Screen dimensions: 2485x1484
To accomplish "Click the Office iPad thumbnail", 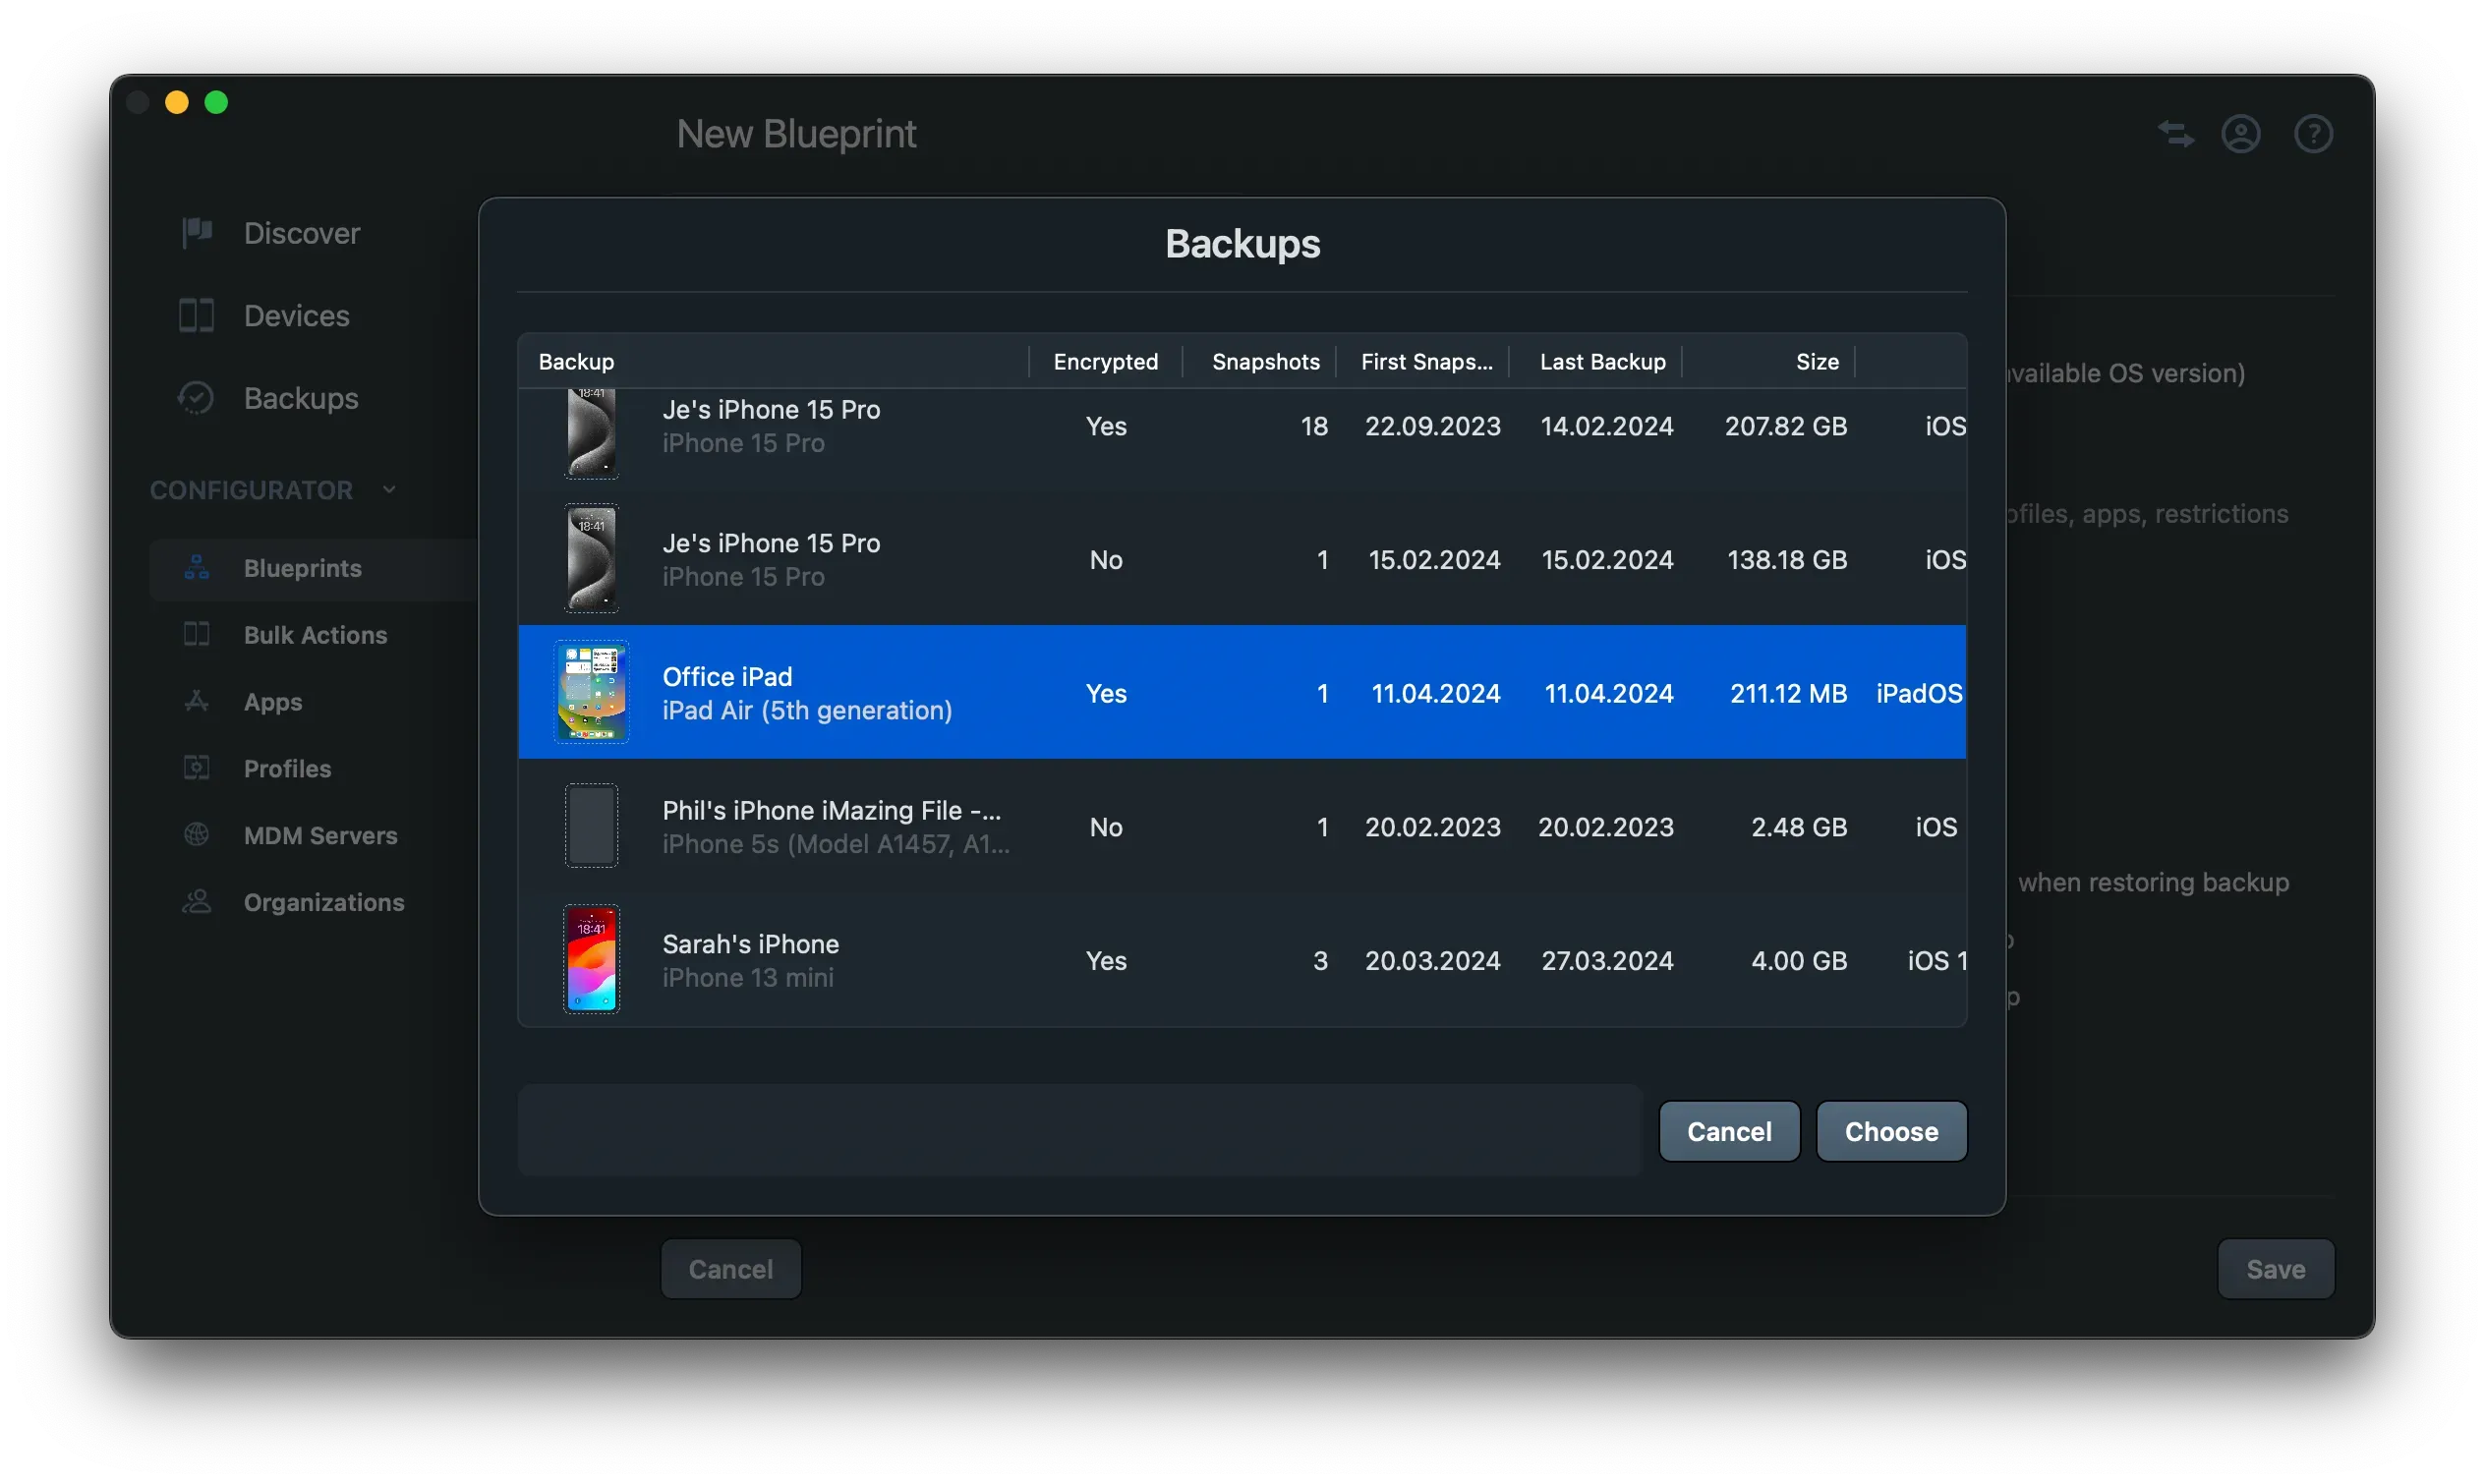I will tap(591, 692).
